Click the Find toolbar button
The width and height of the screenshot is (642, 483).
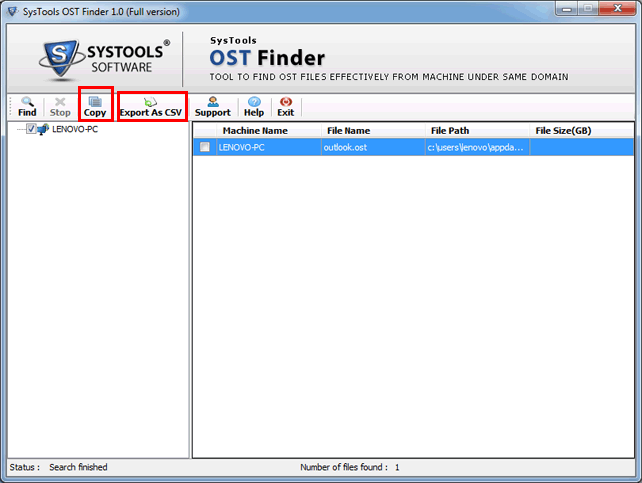[x=27, y=107]
